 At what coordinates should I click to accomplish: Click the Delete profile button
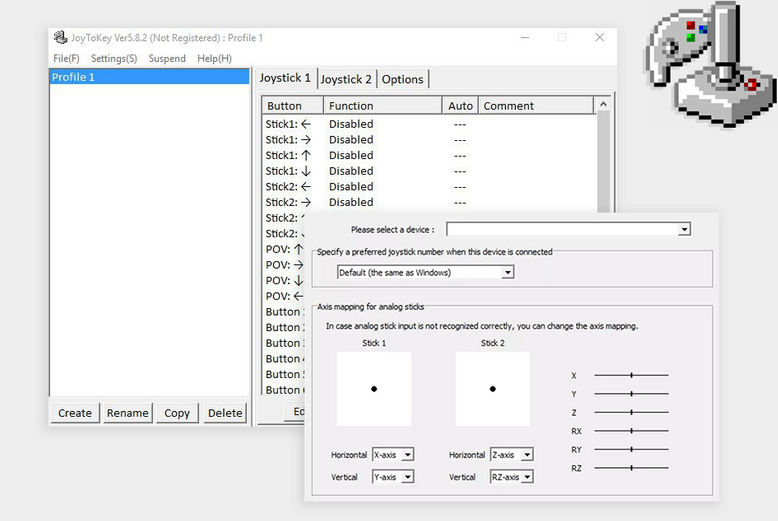pos(225,413)
